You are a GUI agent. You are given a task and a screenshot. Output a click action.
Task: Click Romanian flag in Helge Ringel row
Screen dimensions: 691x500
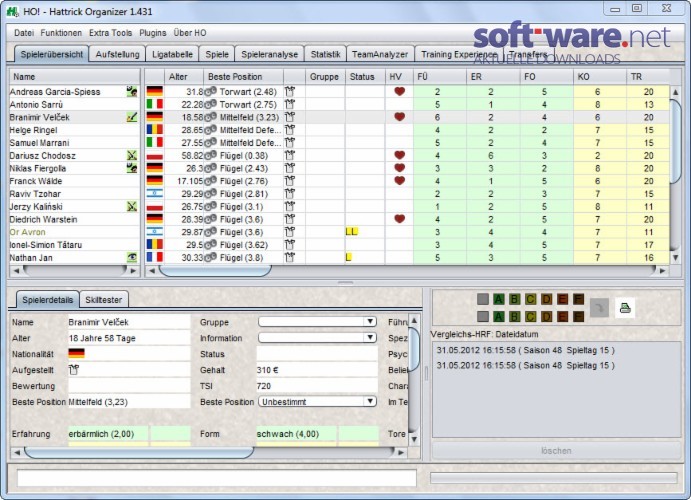[x=155, y=130]
